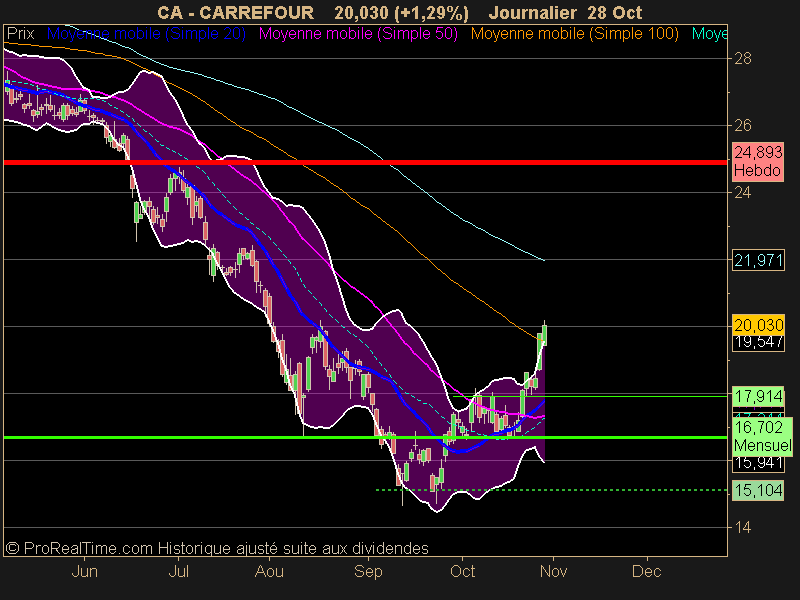This screenshot has height=600, width=800.
Task: Click the 'Prix' legend label
Action: click(20, 34)
